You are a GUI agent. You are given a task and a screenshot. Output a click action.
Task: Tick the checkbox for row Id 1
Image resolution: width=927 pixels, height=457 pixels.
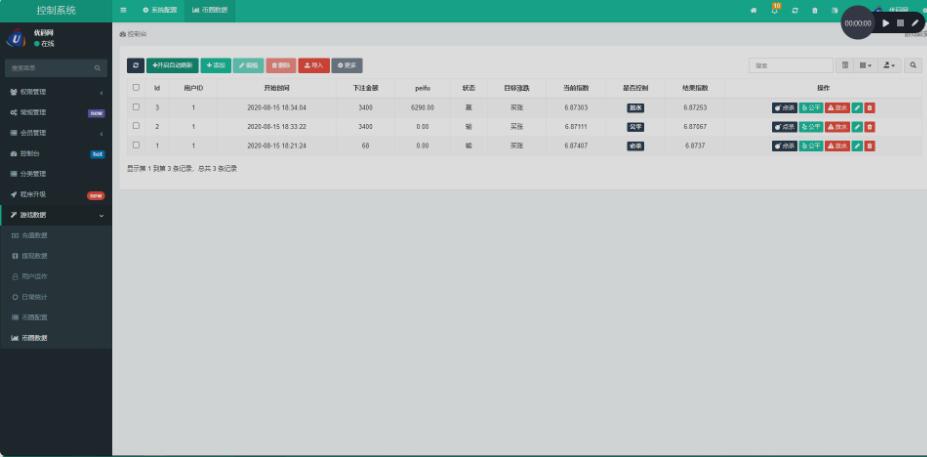[136, 145]
